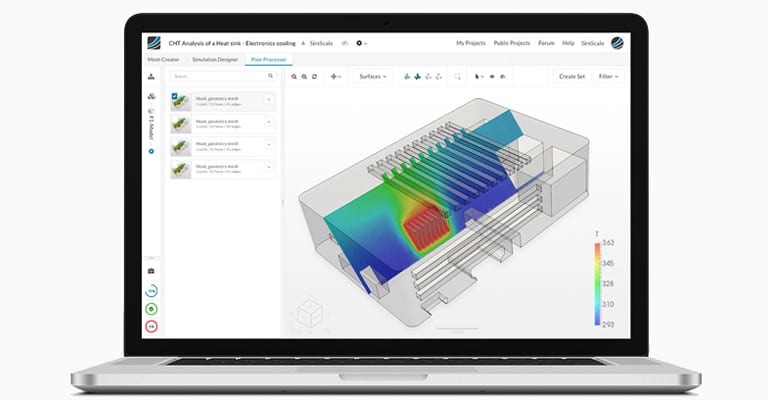Viewport: 768px width, 400px height.
Task: Click the zoom out magnifier icon
Action: pos(304,76)
